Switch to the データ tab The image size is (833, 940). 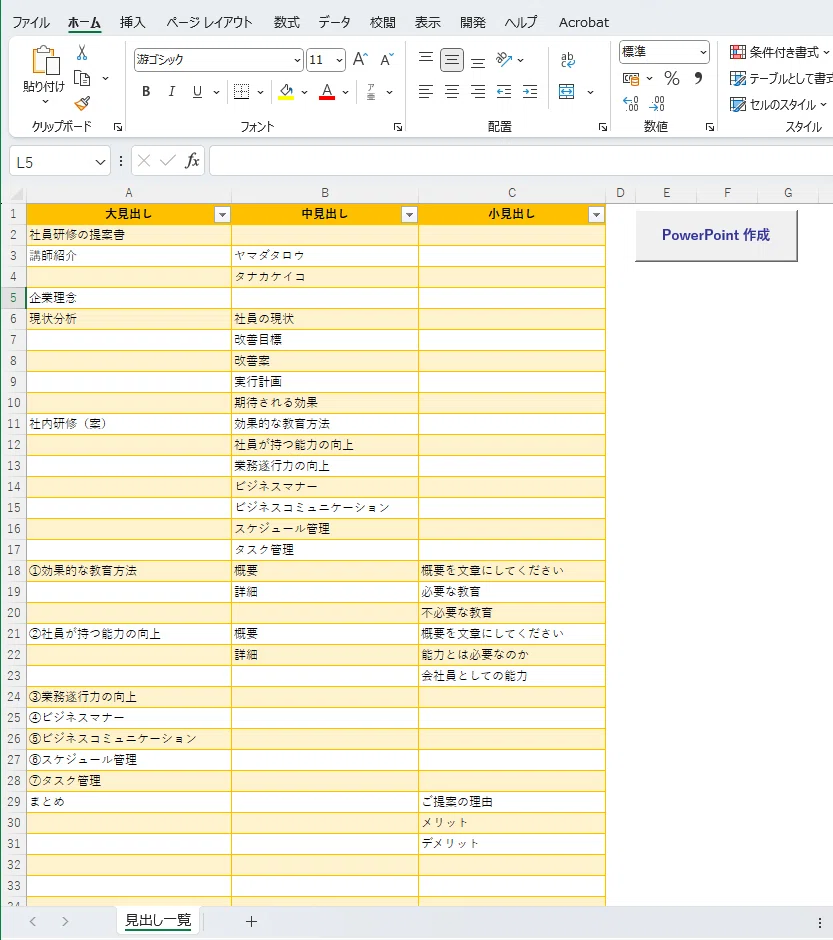(334, 23)
